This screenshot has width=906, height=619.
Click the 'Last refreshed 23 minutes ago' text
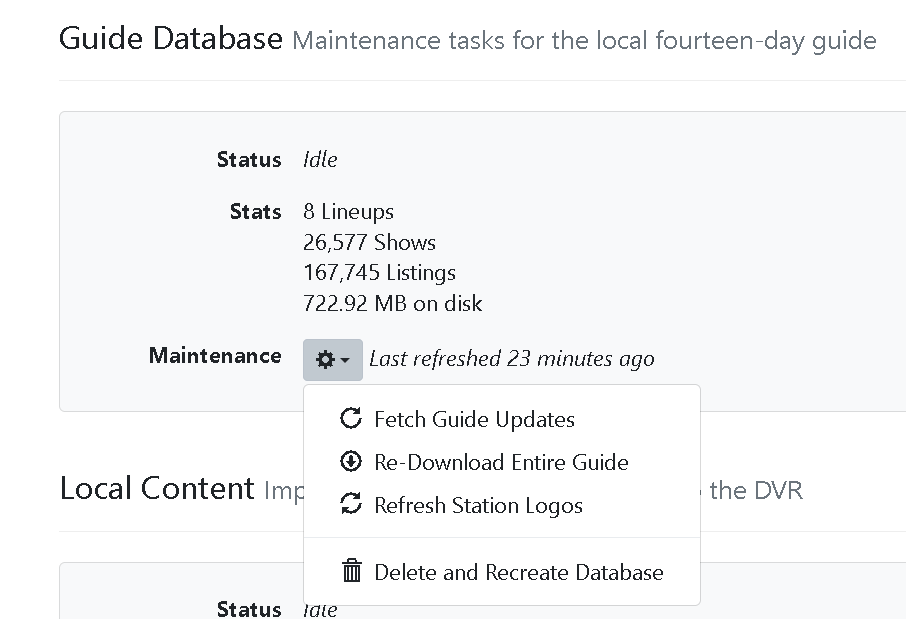tap(511, 358)
